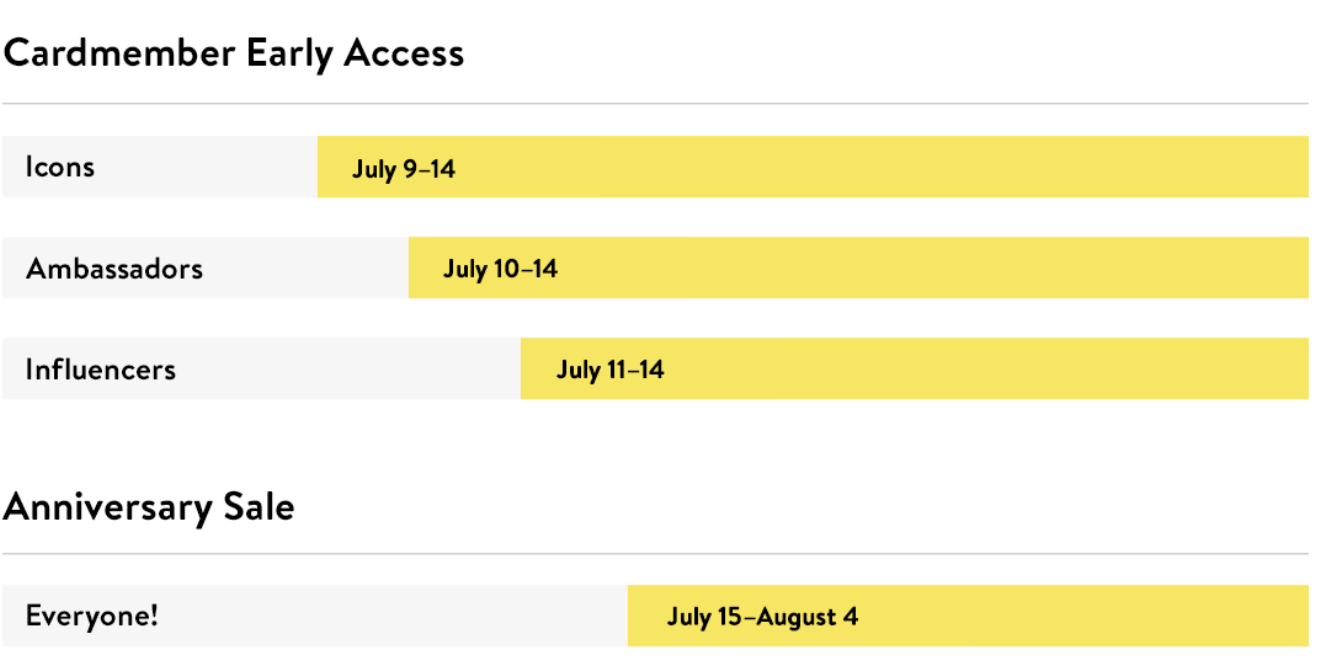
Task: Click the July 9–14 date text
Action: [403, 169]
